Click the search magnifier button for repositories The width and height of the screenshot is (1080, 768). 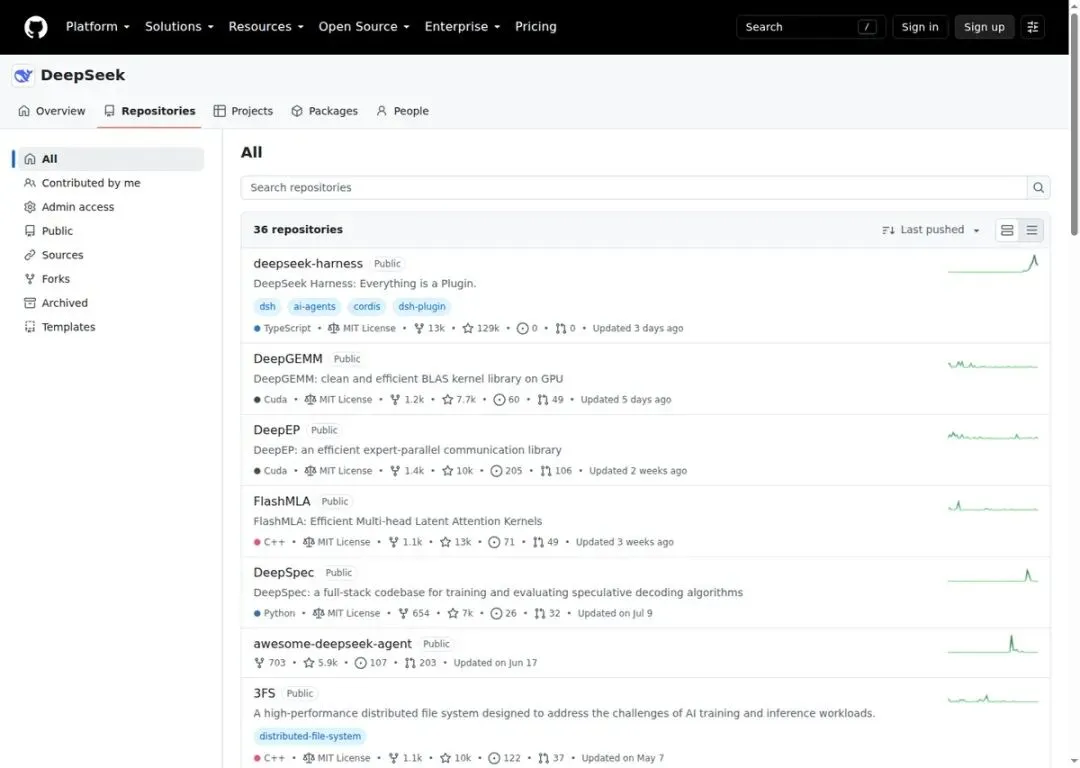pyautogui.click(x=1038, y=187)
